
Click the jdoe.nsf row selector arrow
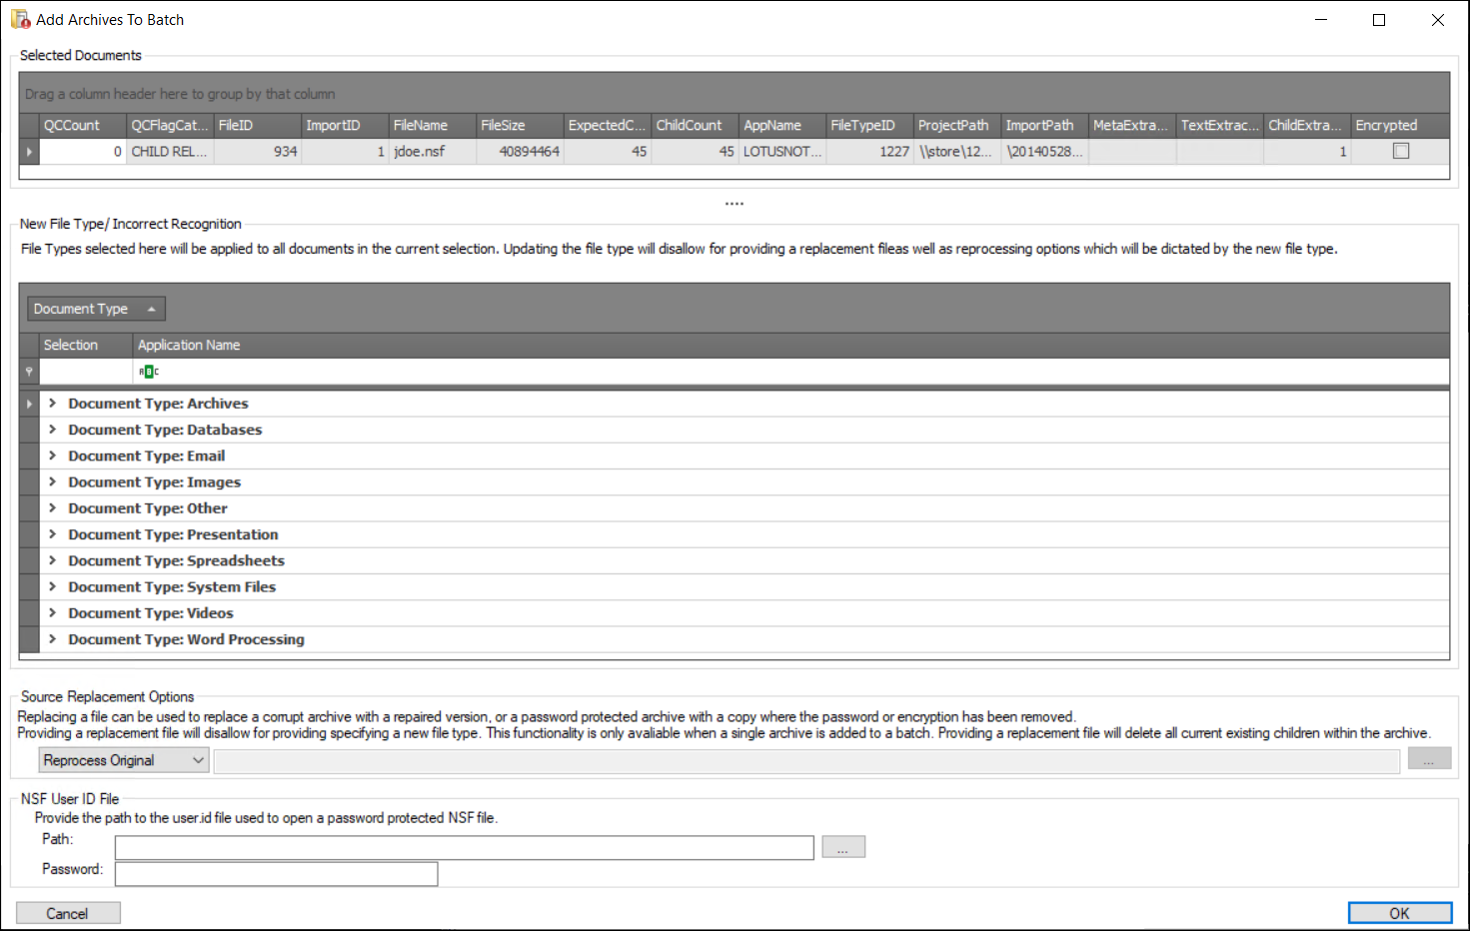coord(29,151)
